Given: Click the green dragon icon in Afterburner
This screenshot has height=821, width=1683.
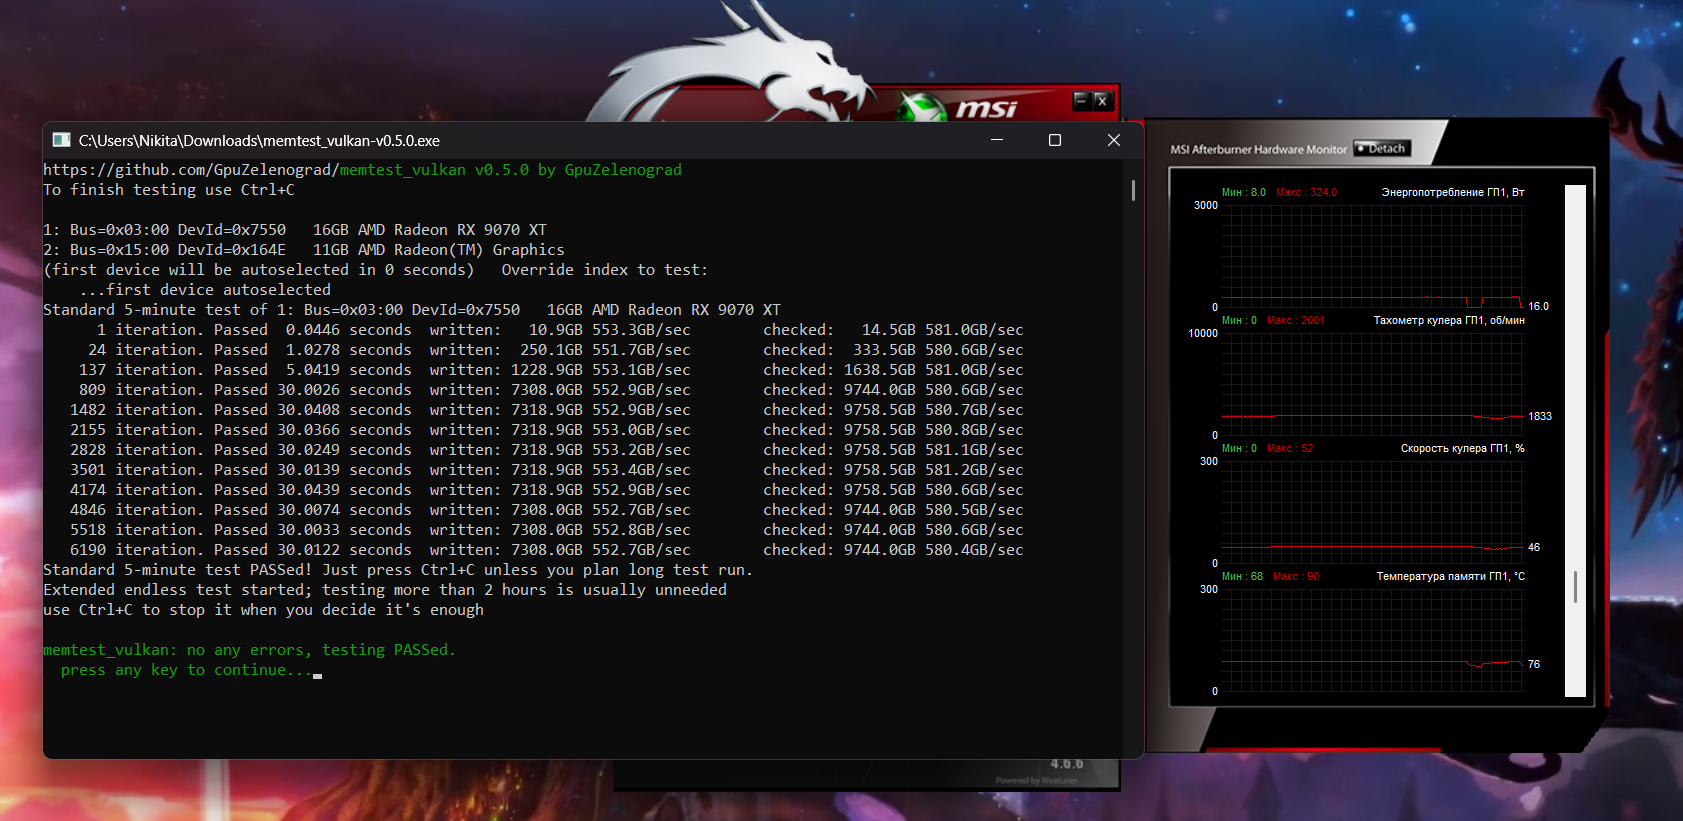Looking at the screenshot, I should tap(920, 107).
